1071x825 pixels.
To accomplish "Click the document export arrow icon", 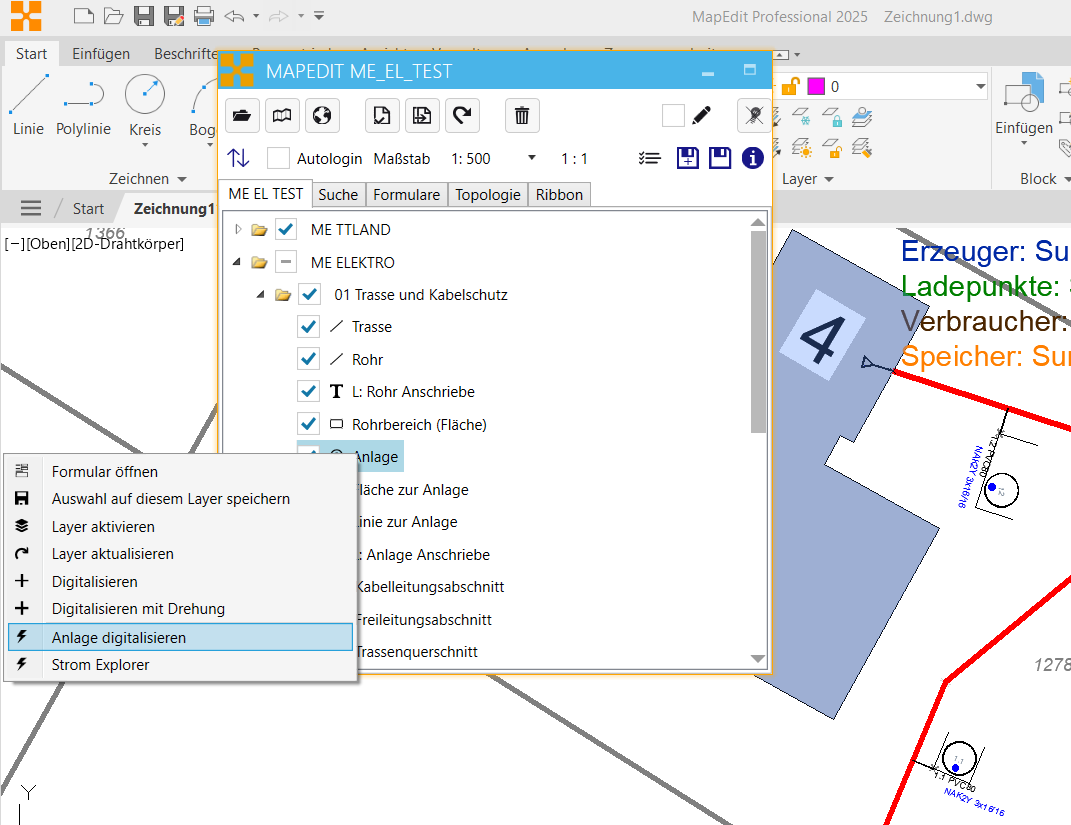I will click(x=422, y=115).
